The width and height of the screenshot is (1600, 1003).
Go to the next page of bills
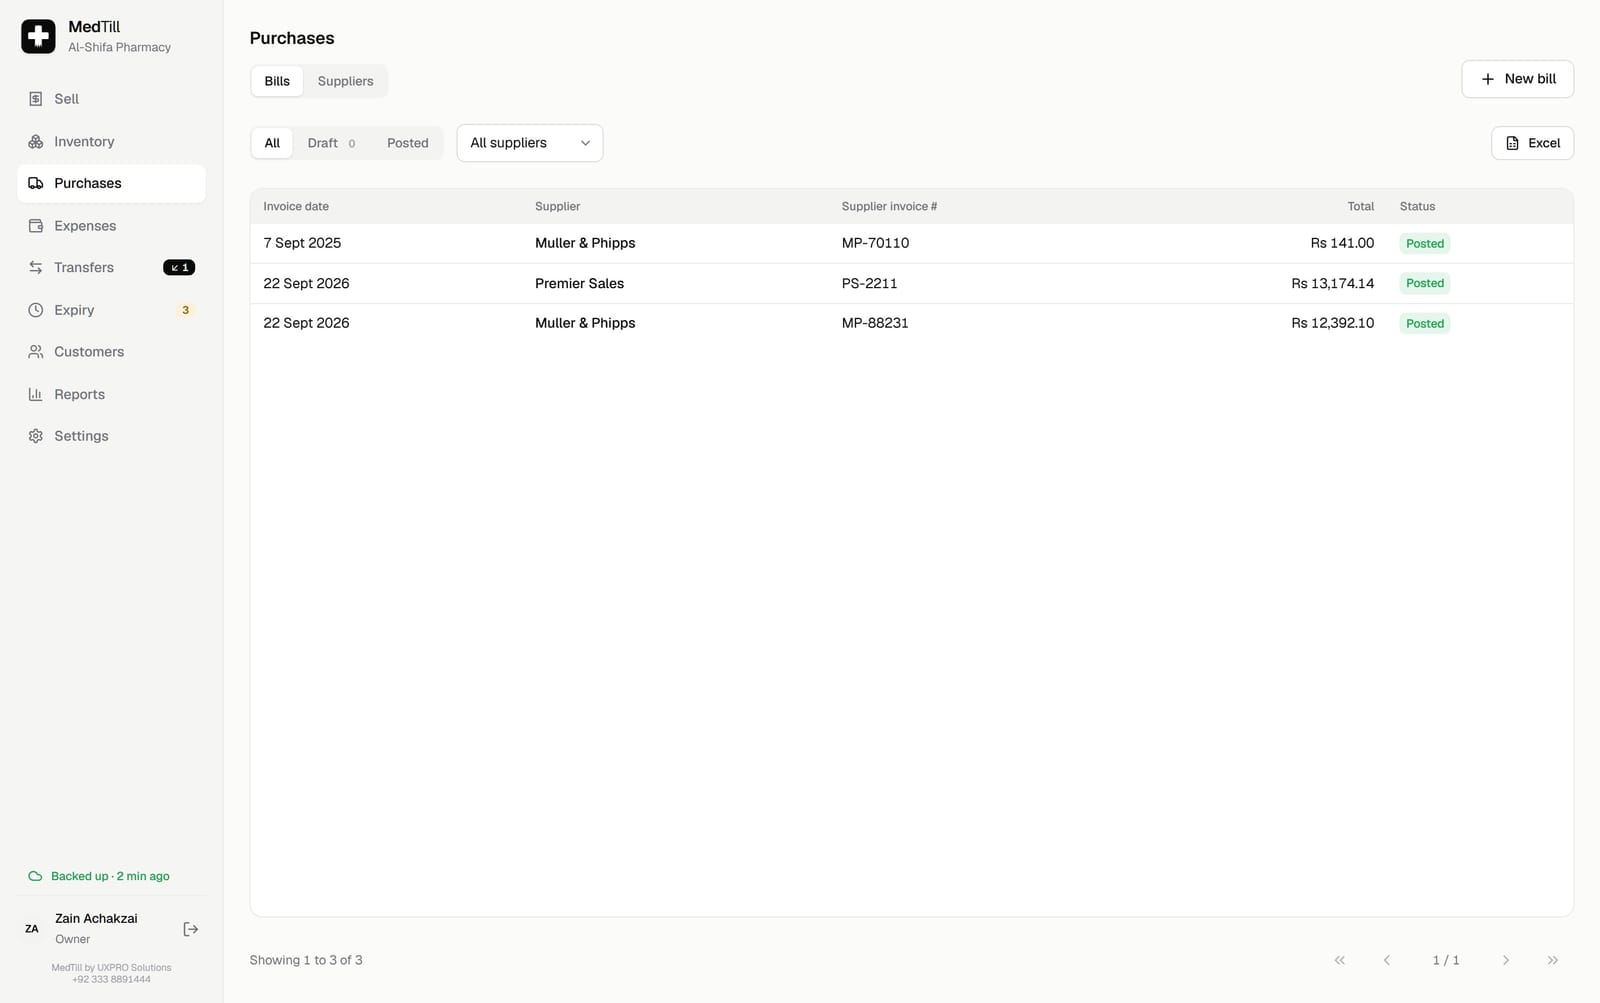(1506, 960)
